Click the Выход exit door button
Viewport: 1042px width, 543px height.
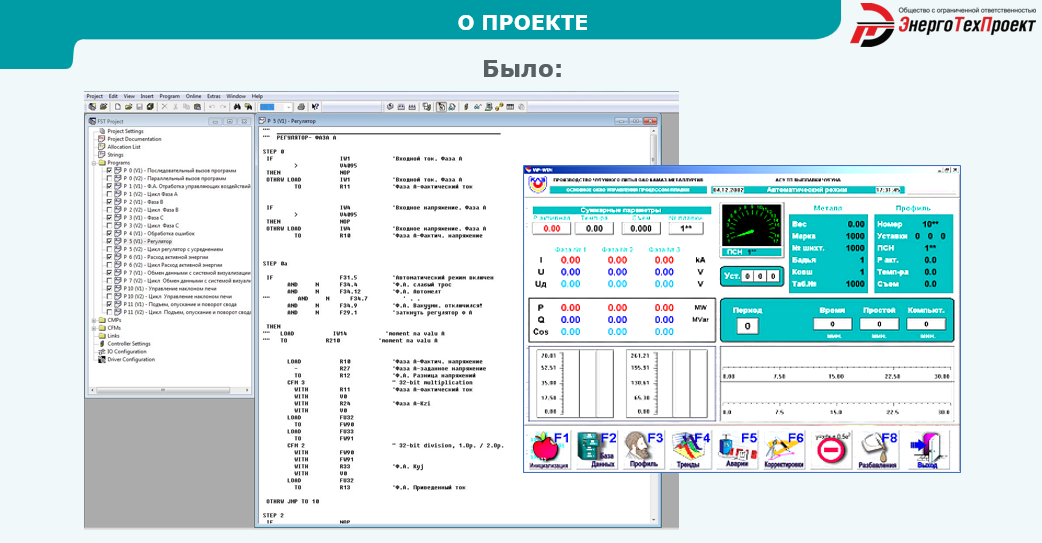click(927, 451)
